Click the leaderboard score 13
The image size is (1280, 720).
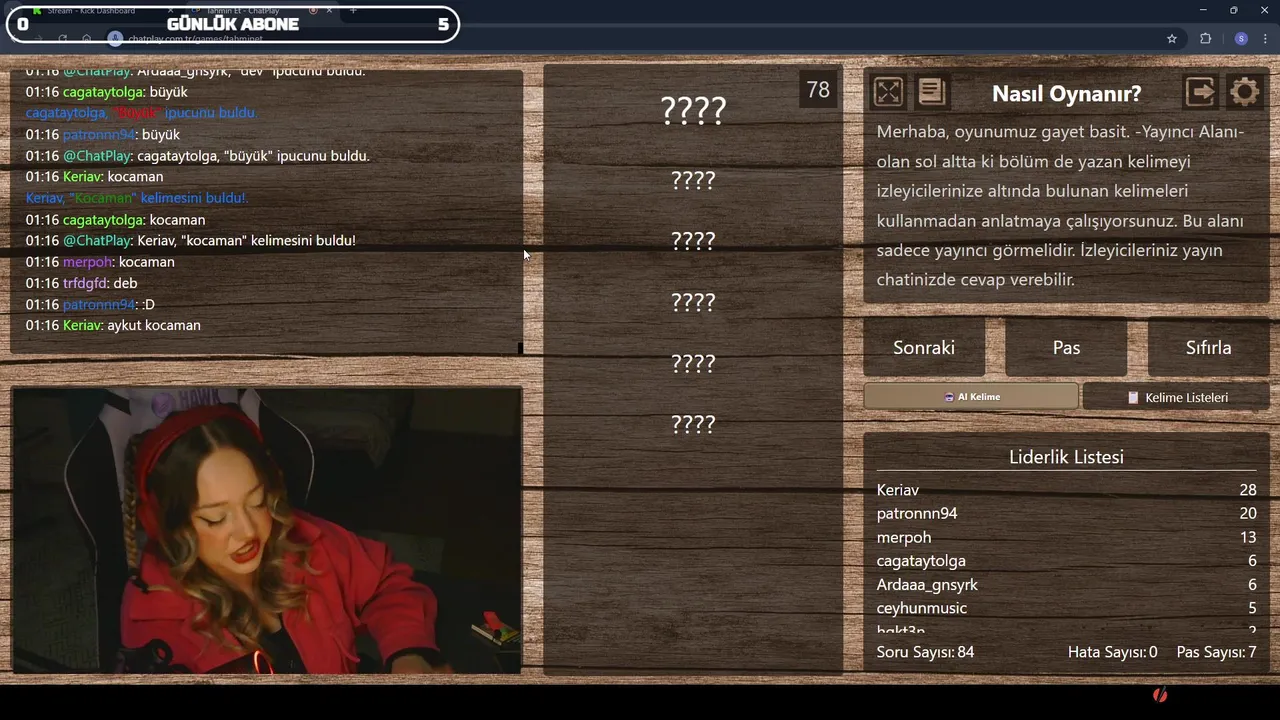point(1247,537)
